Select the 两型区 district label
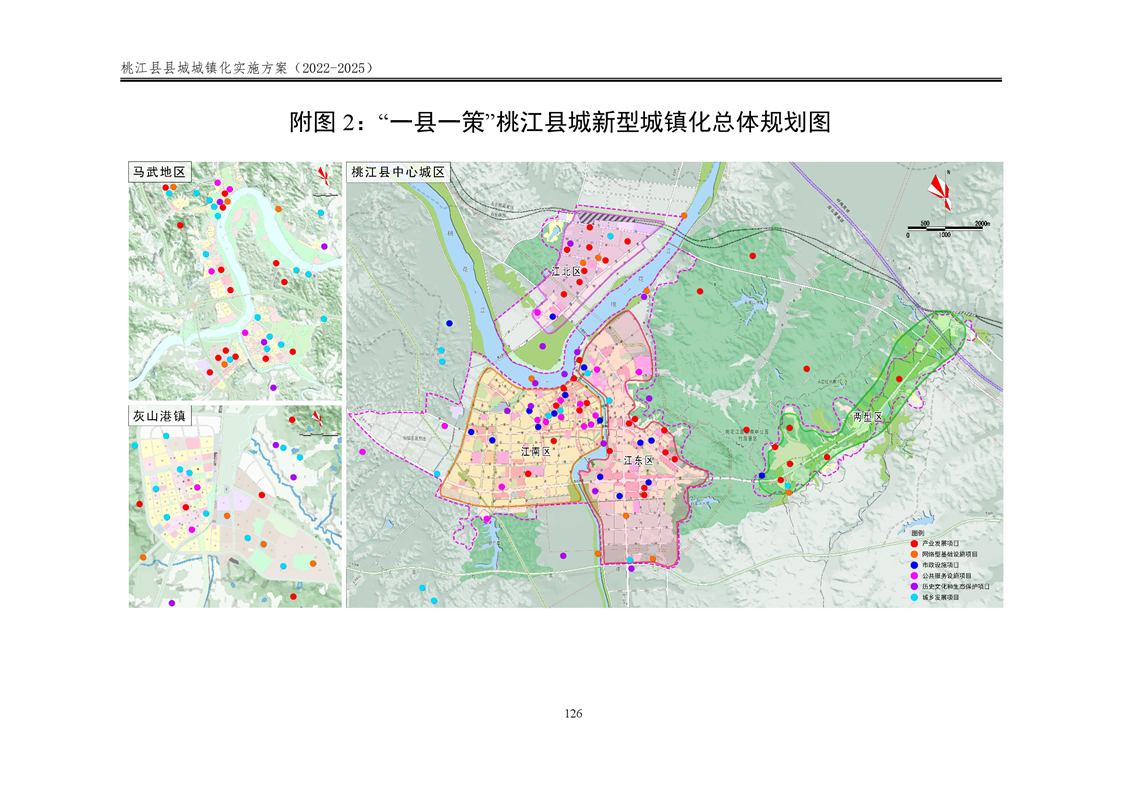 coord(866,415)
